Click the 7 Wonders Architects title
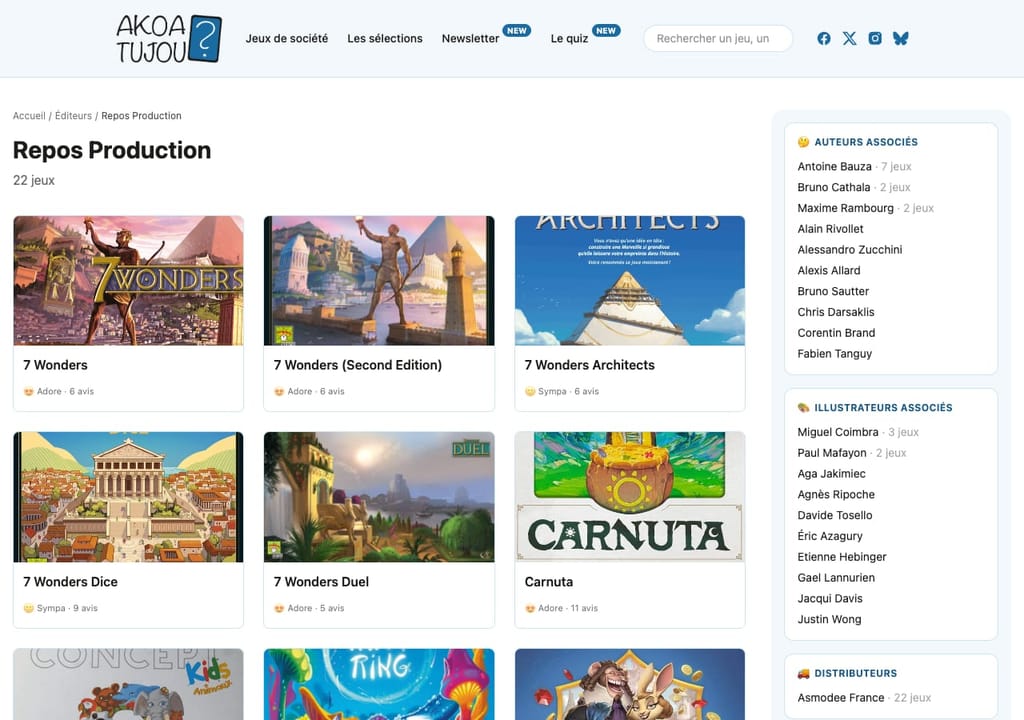Screen dimensions: 1024x720 pyautogui.click(x=589, y=365)
